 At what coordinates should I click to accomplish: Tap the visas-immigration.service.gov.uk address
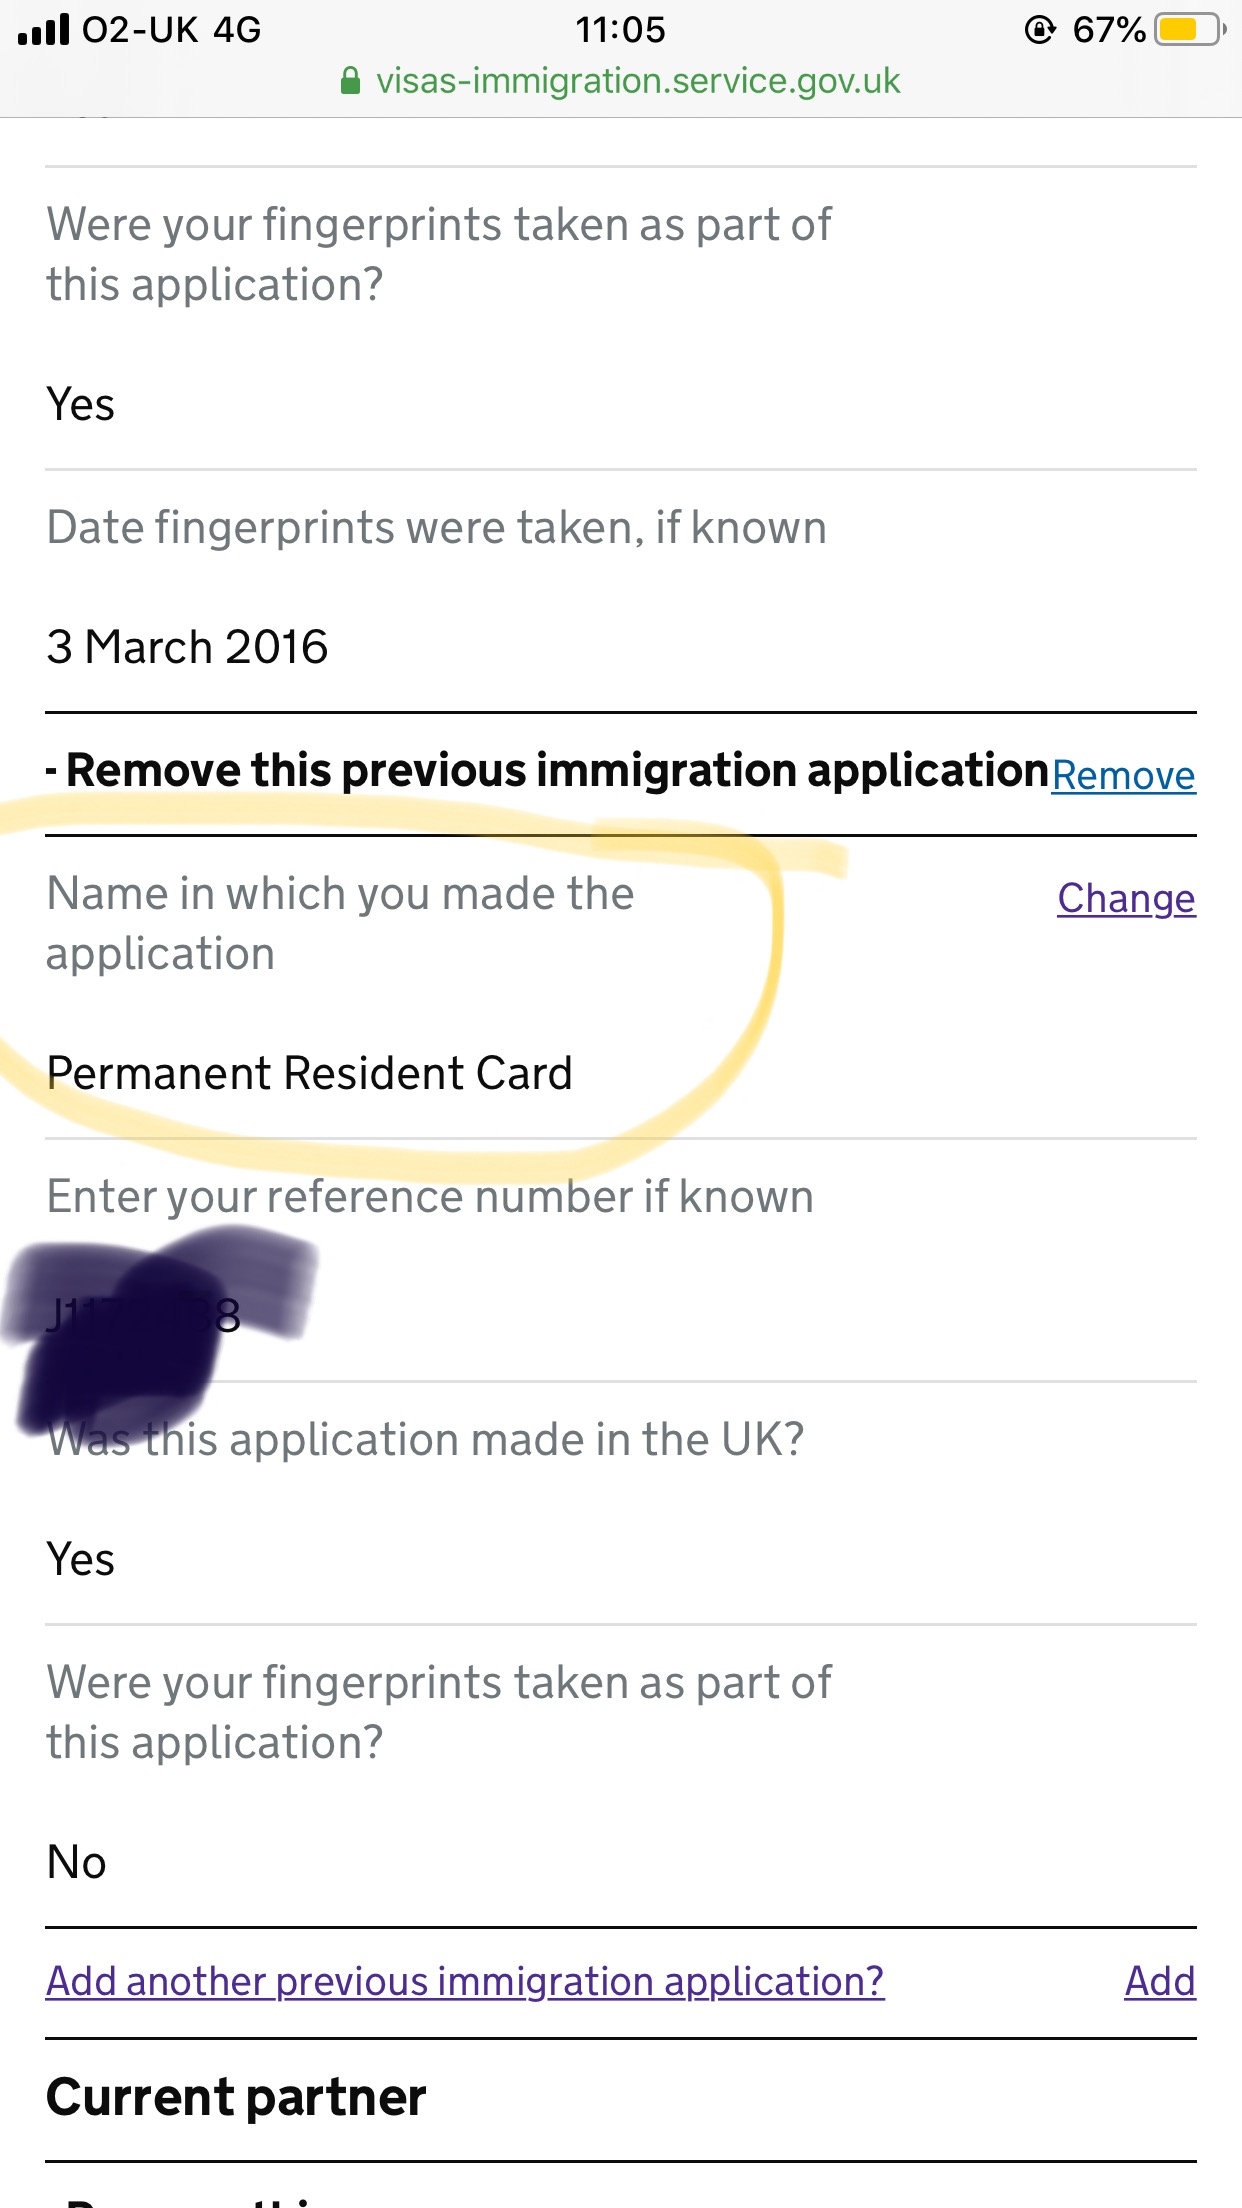click(638, 81)
